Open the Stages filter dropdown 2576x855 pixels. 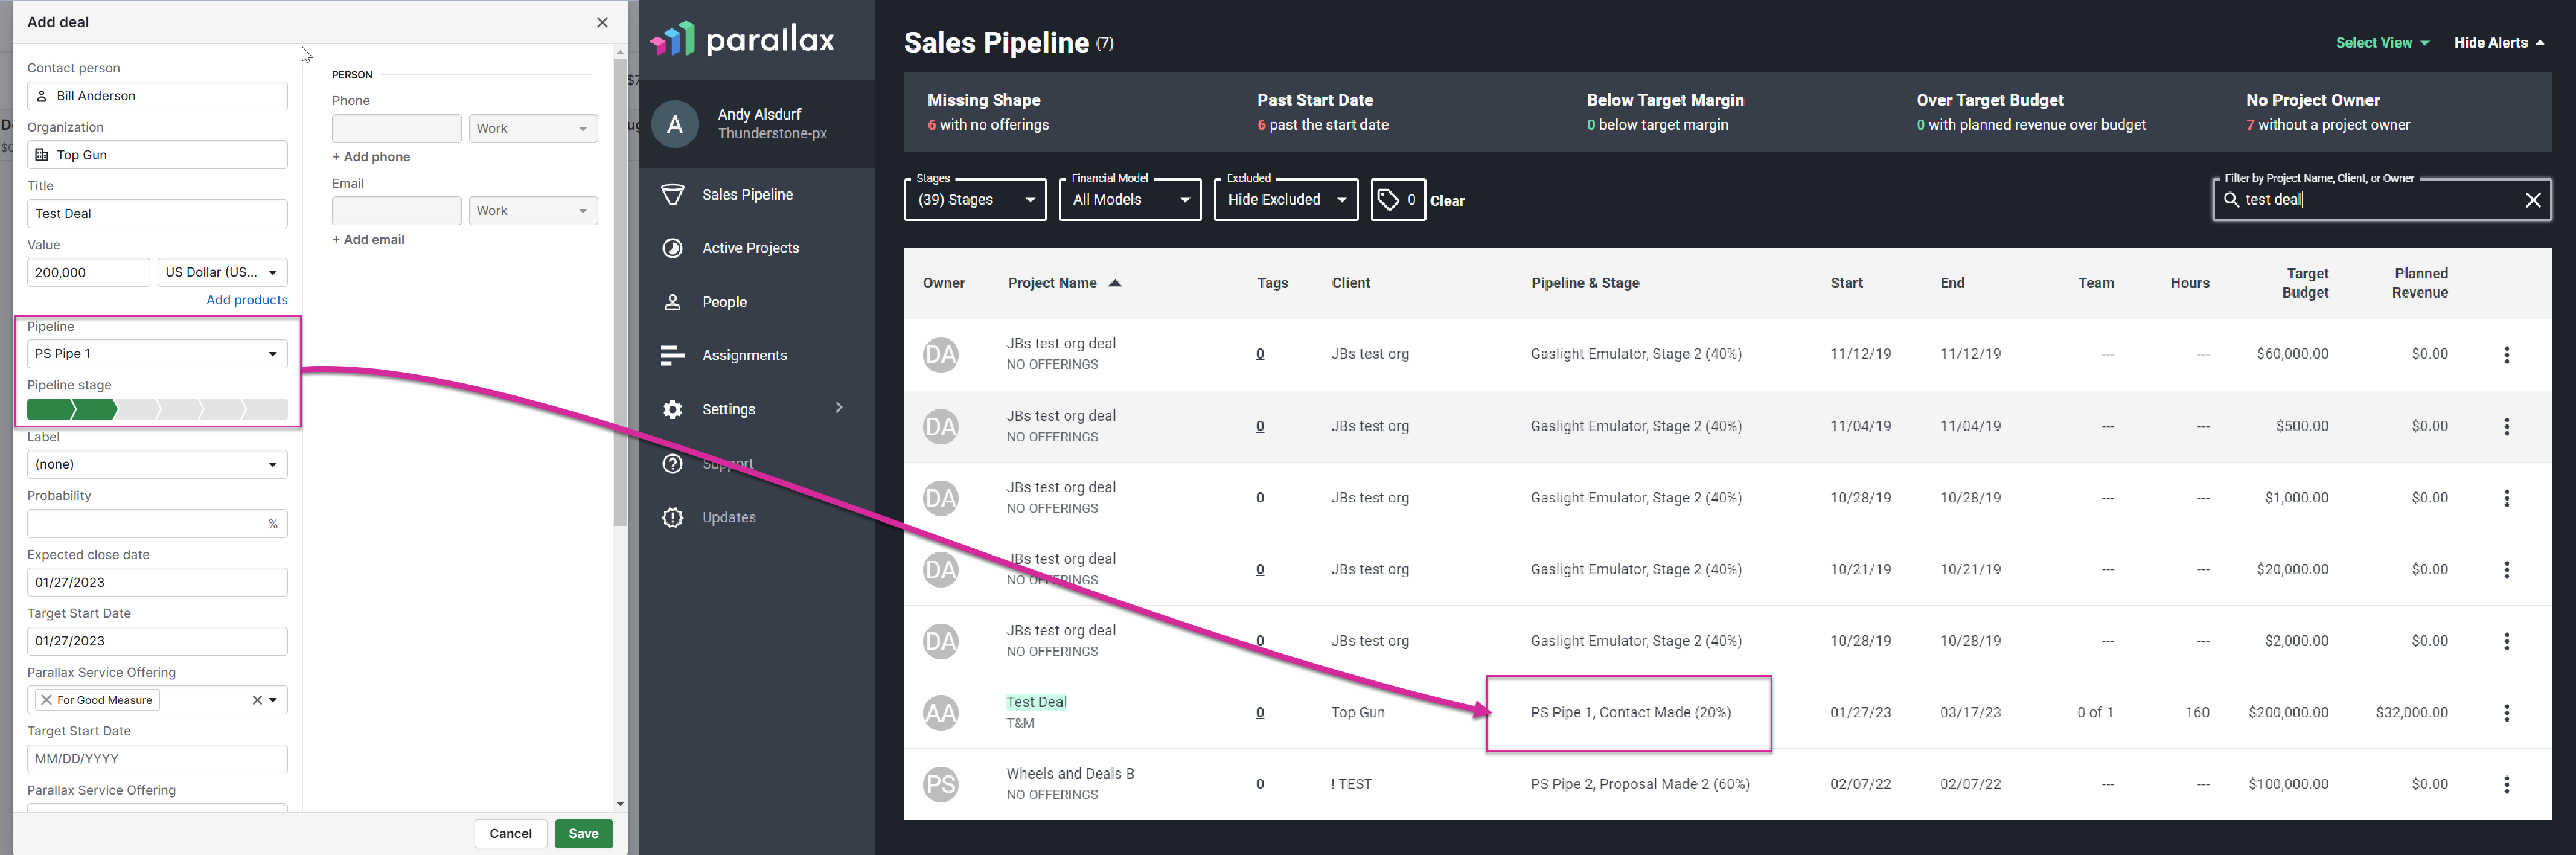click(x=975, y=200)
